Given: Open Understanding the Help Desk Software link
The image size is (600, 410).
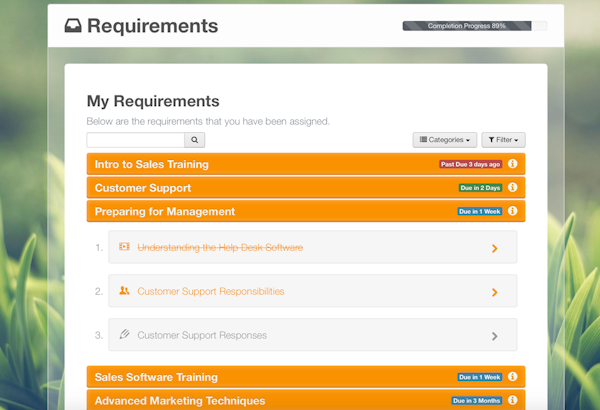Looking at the screenshot, I should point(220,248).
